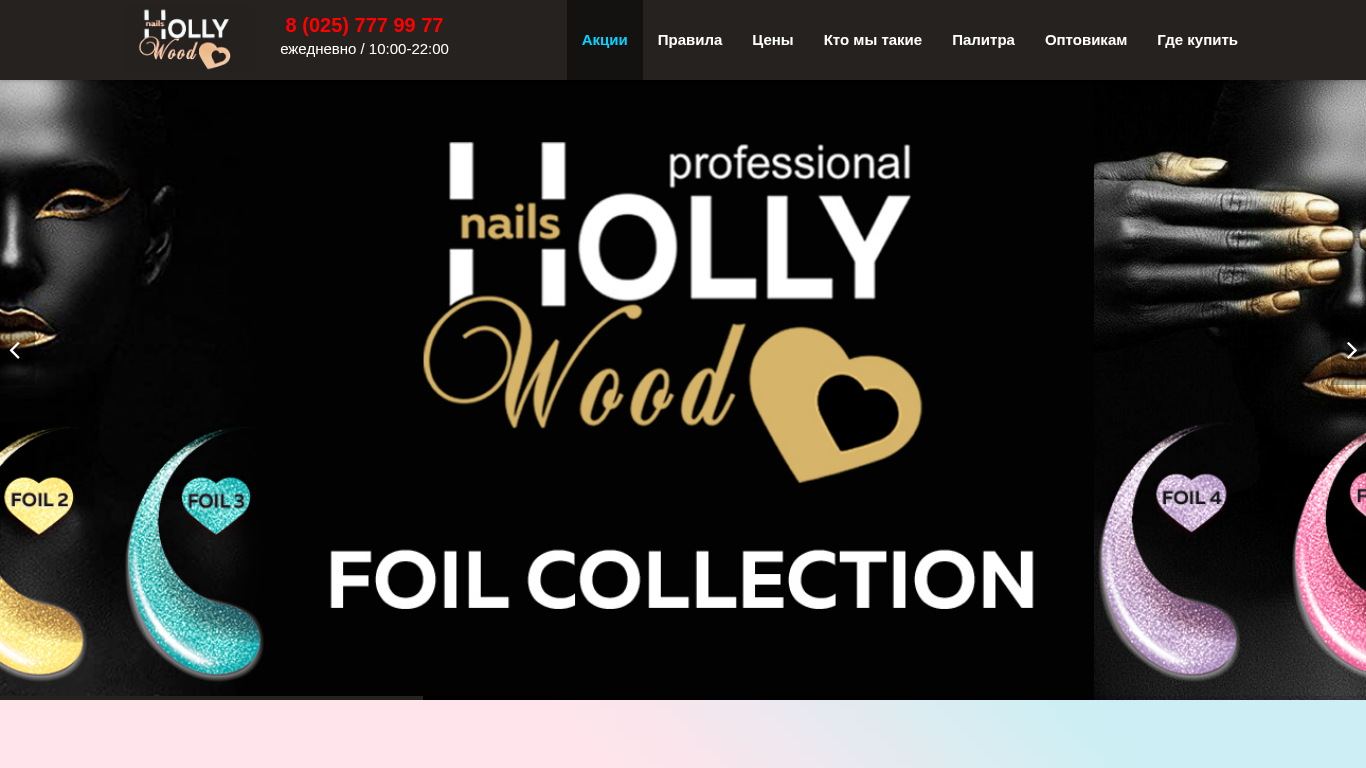Select Цены in the top navigation
Screen dimensions: 1366x768
(773, 40)
